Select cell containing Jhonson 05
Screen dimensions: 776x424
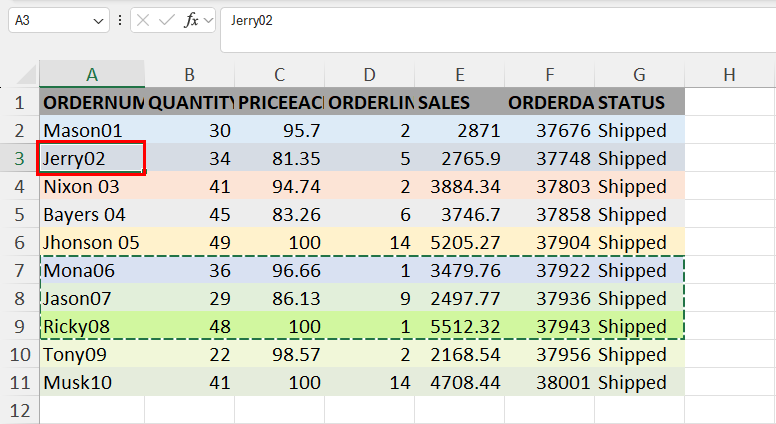click(x=92, y=242)
